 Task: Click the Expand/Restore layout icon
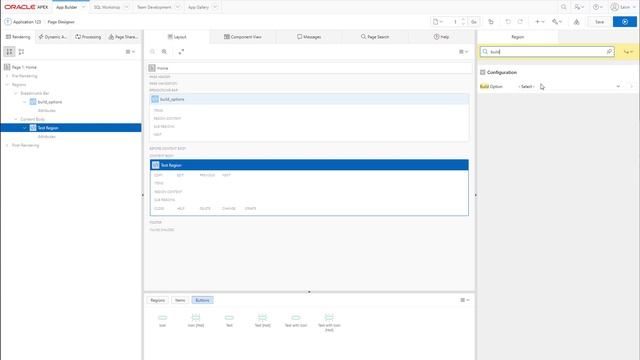(x=181, y=52)
